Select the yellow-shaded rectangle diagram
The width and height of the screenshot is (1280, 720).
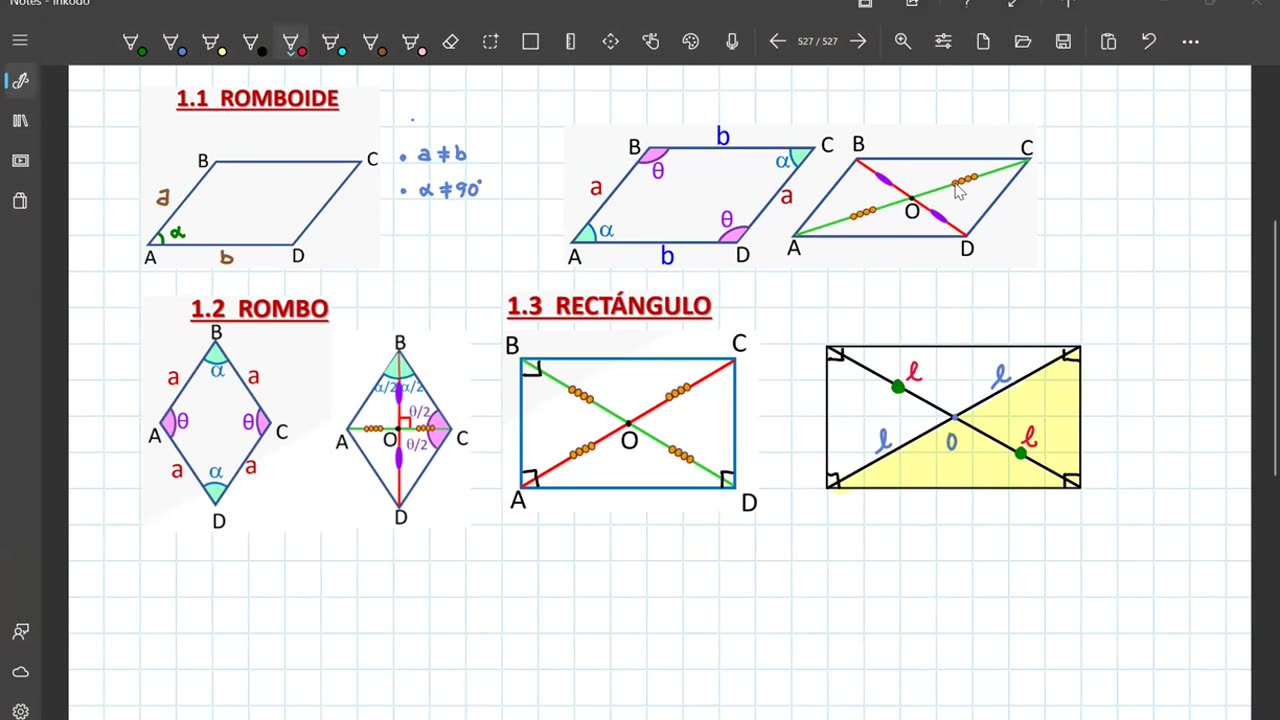[953, 417]
